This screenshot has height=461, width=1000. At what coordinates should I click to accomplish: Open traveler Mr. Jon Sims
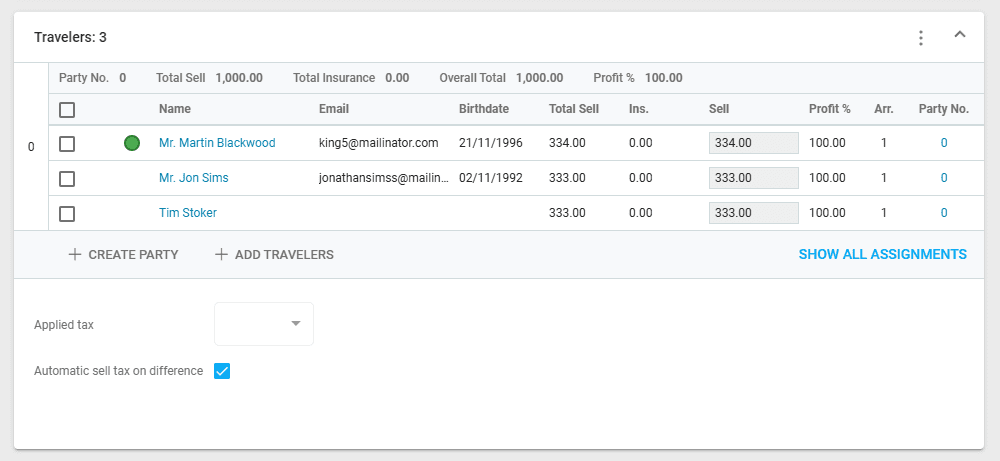(193, 178)
